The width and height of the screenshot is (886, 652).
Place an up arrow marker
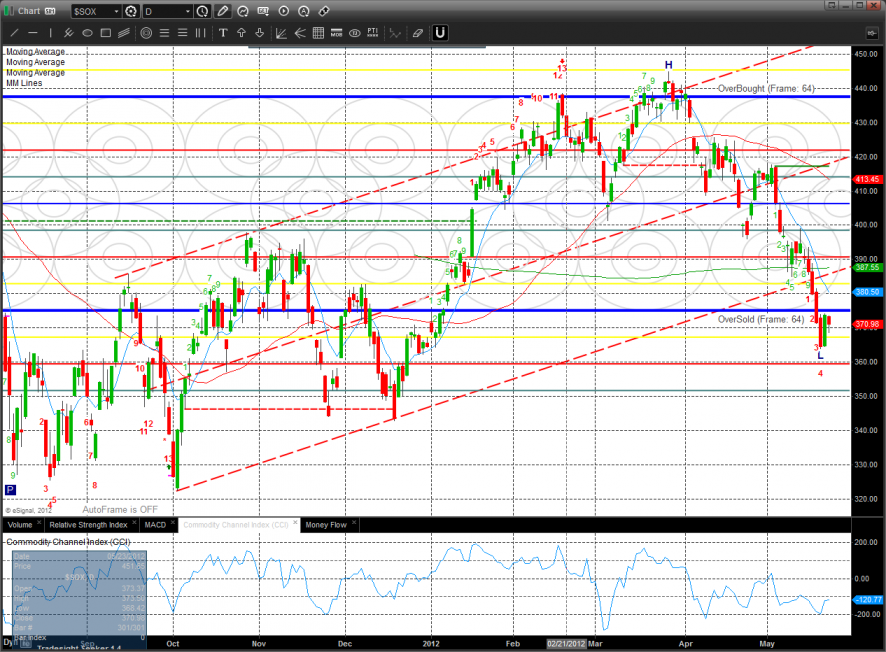[x=241, y=33]
